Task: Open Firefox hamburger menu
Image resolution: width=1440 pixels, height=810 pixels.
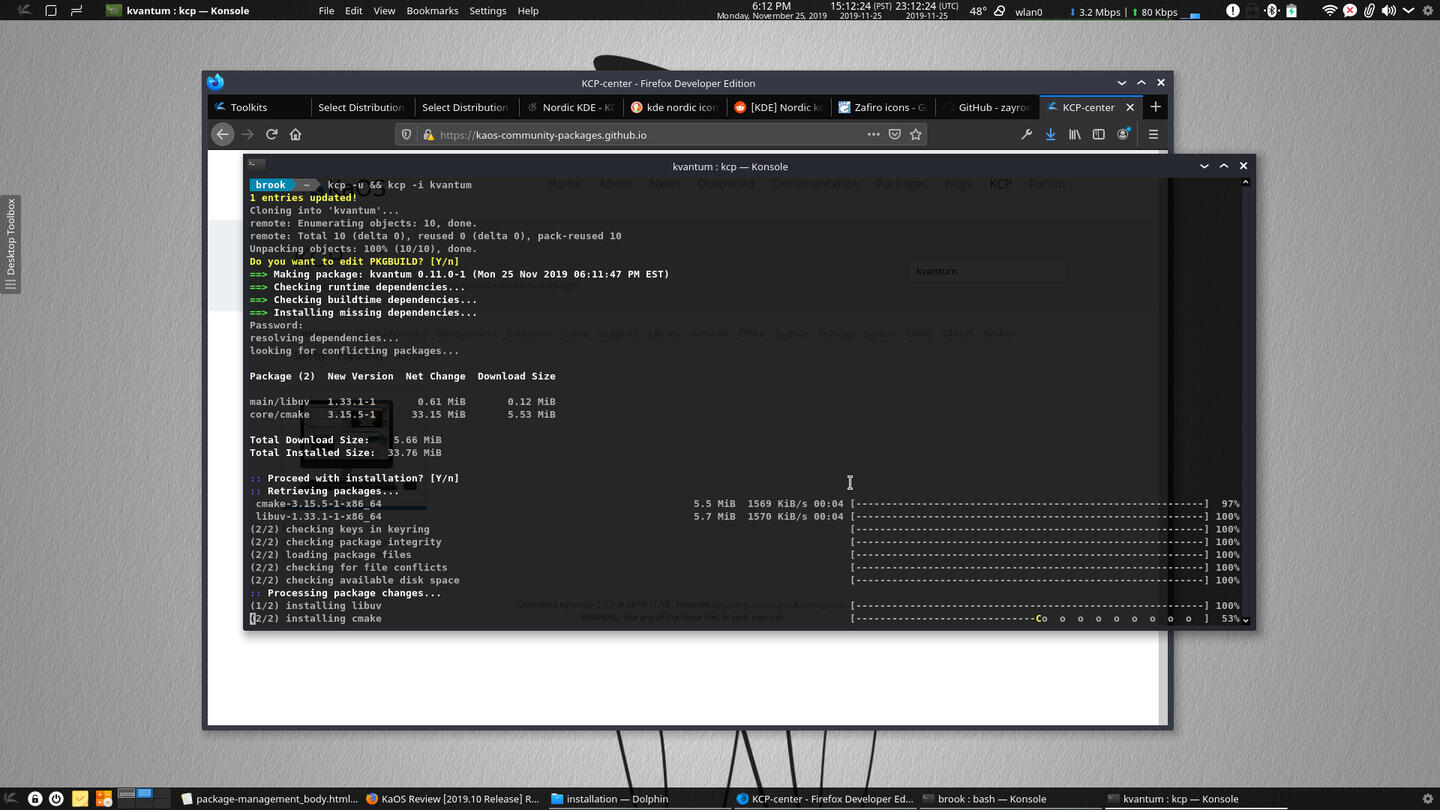Action: tap(1153, 134)
